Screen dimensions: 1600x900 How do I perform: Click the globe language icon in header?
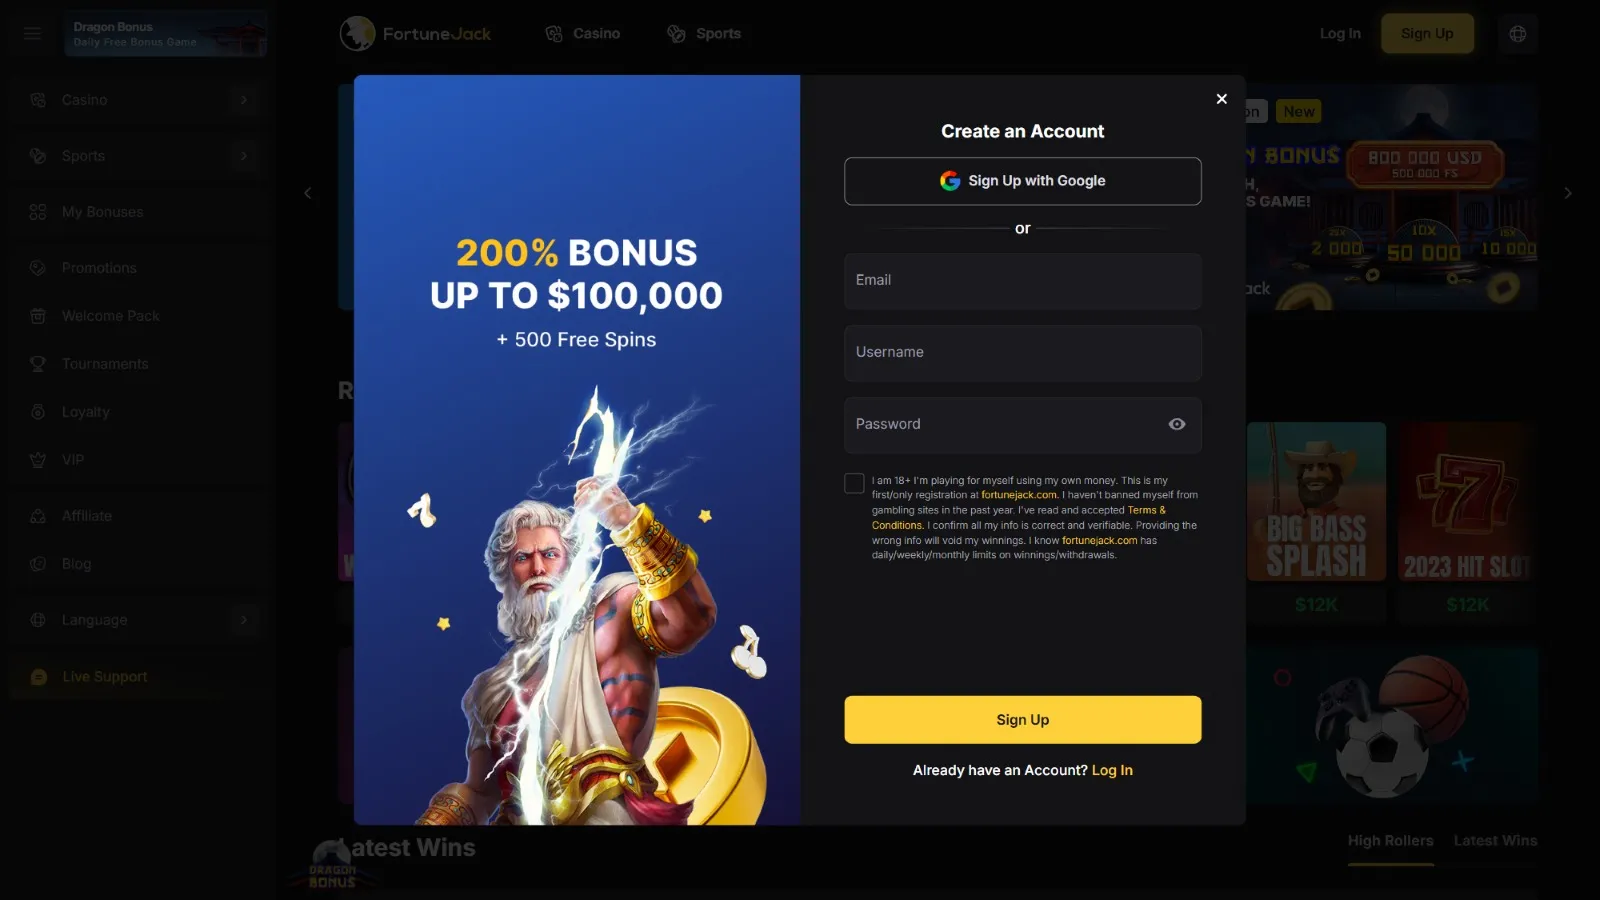click(x=1517, y=34)
